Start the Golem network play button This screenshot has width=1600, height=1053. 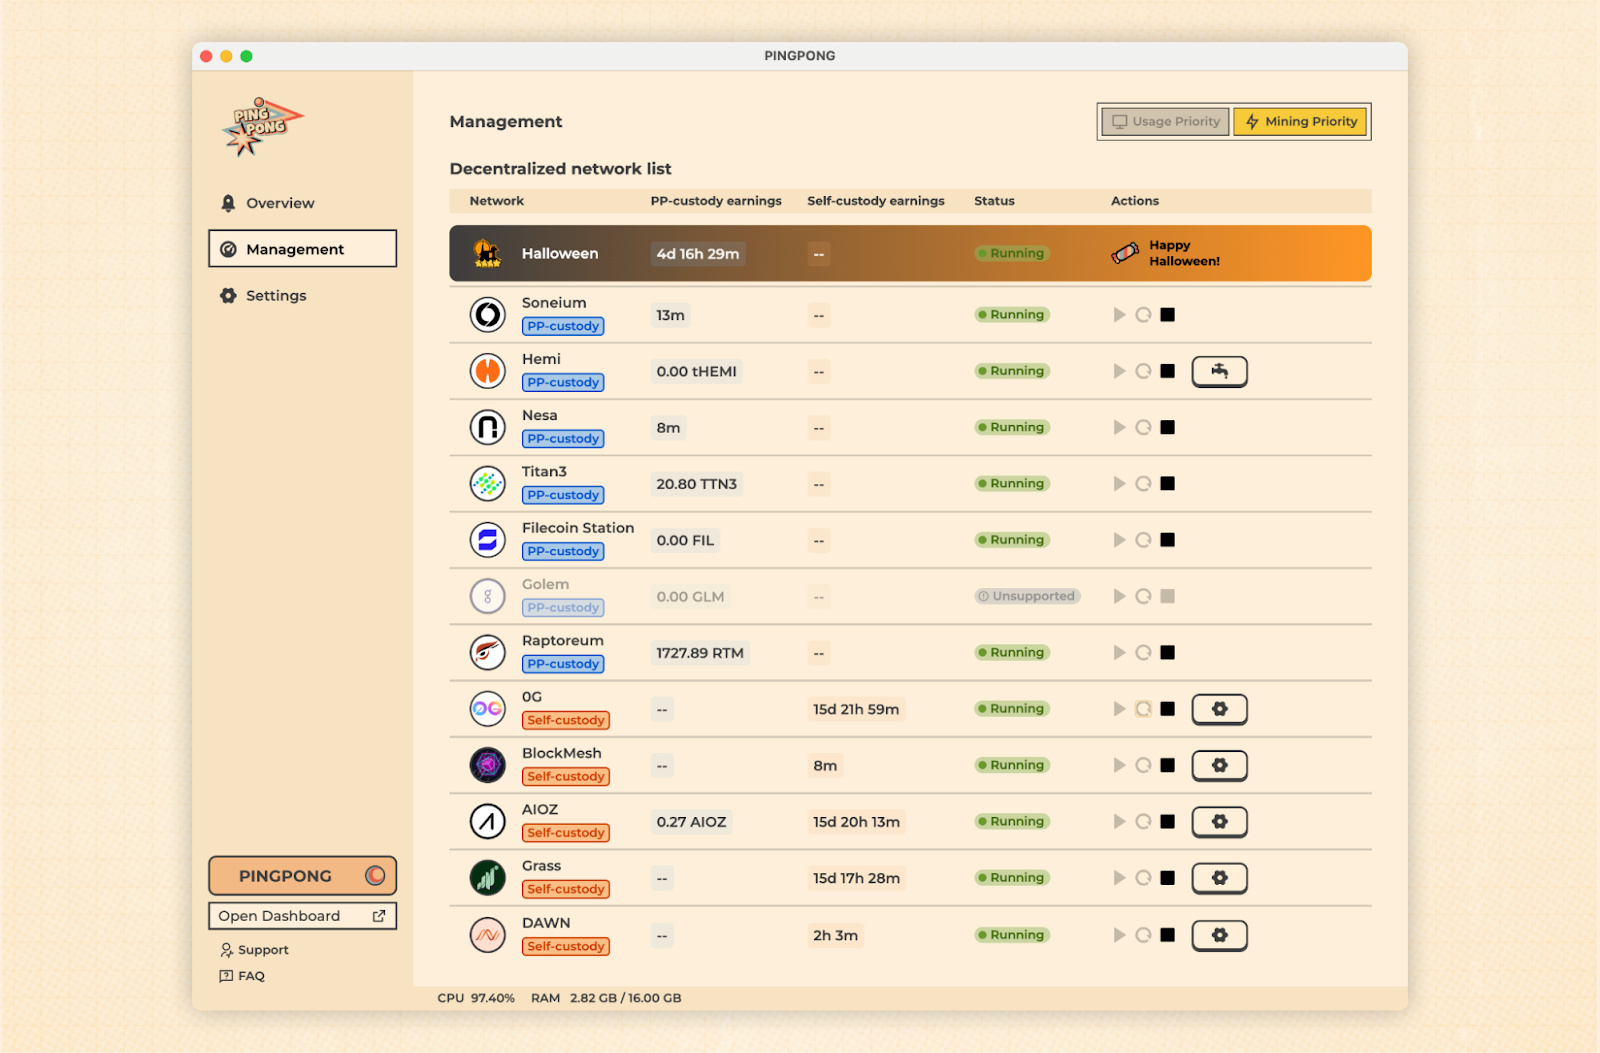click(1119, 597)
